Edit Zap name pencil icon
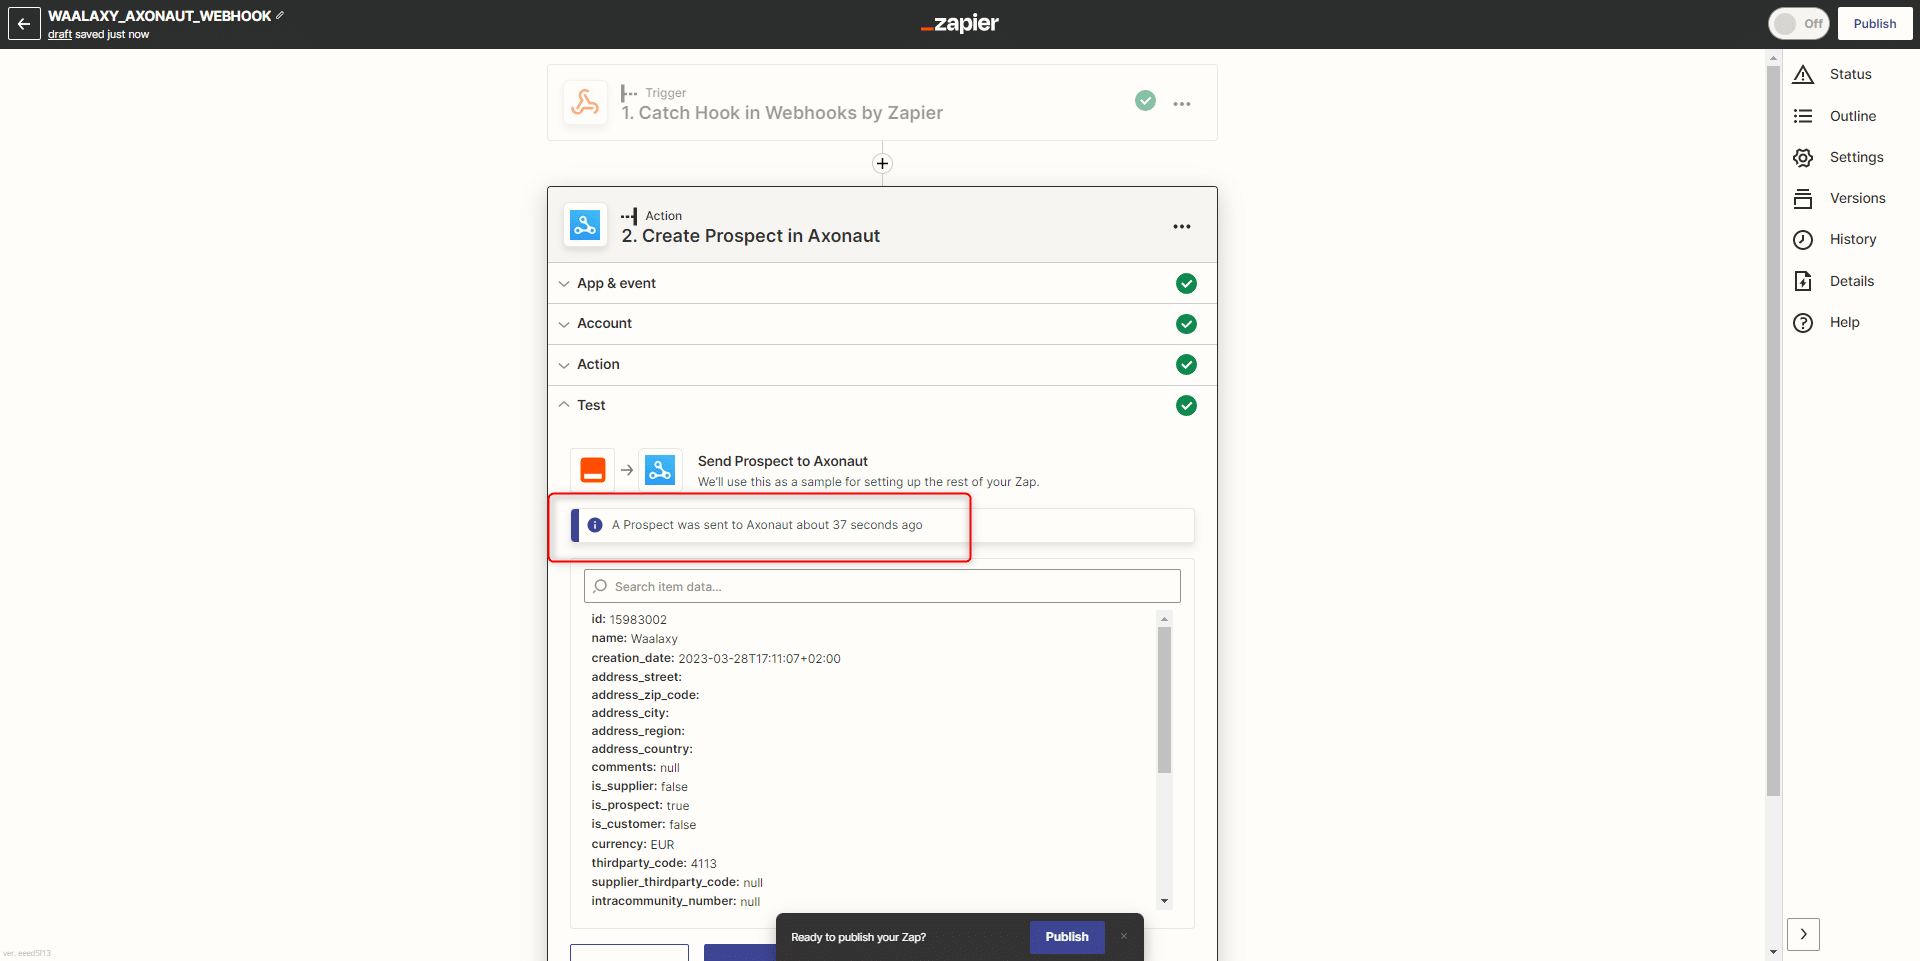1920x961 pixels. [x=280, y=15]
